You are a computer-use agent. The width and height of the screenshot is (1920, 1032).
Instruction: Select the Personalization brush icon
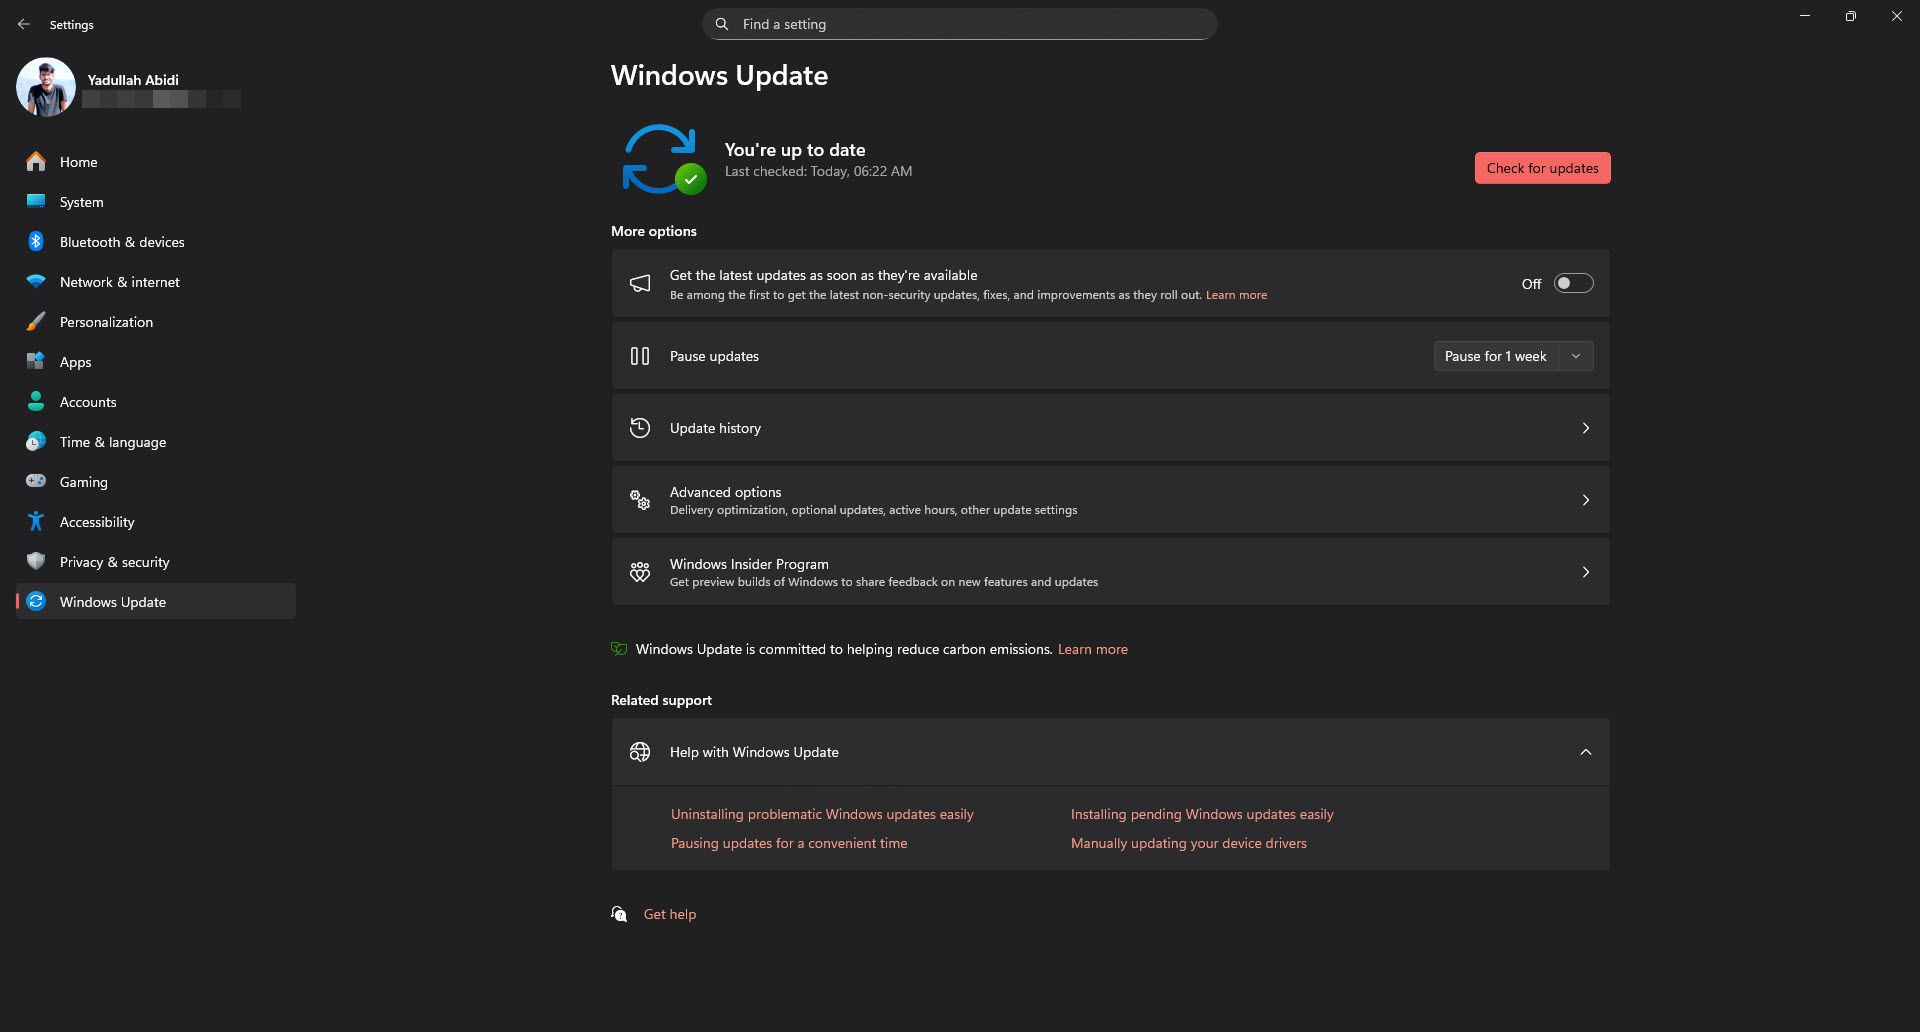(x=36, y=321)
